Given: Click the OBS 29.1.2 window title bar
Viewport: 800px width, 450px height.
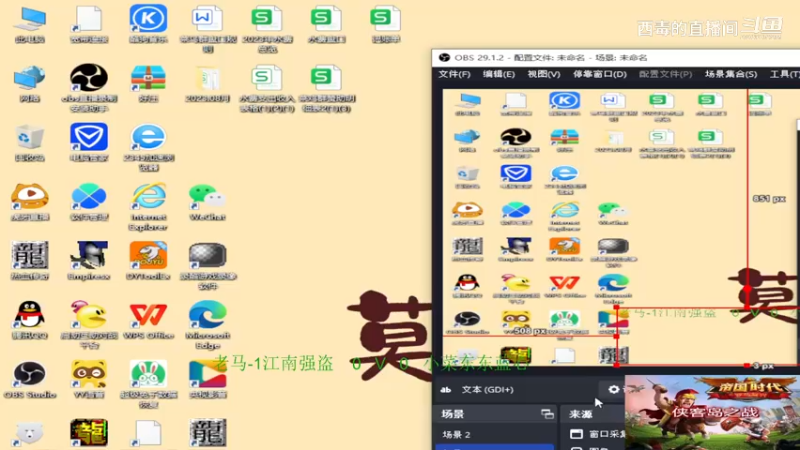Looking at the screenshot, I should pos(615,58).
